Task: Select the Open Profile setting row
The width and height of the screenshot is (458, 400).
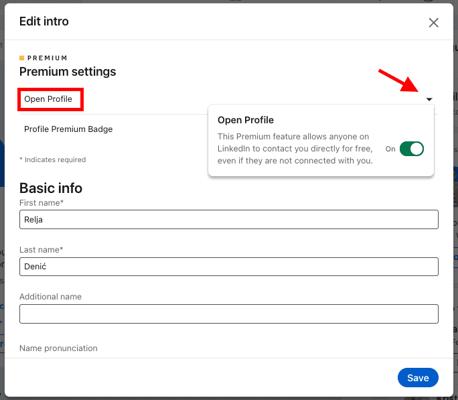Action: click(50, 99)
